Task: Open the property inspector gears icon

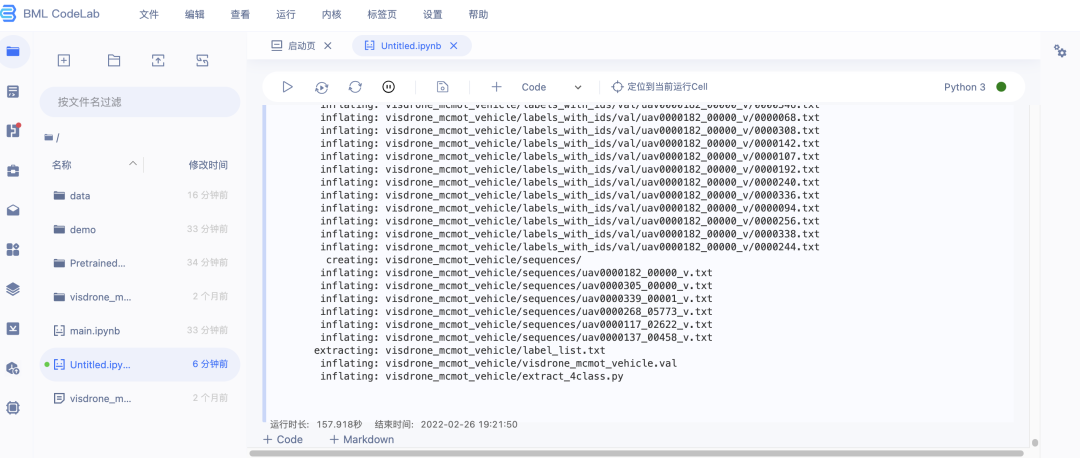Action: pos(1061,51)
